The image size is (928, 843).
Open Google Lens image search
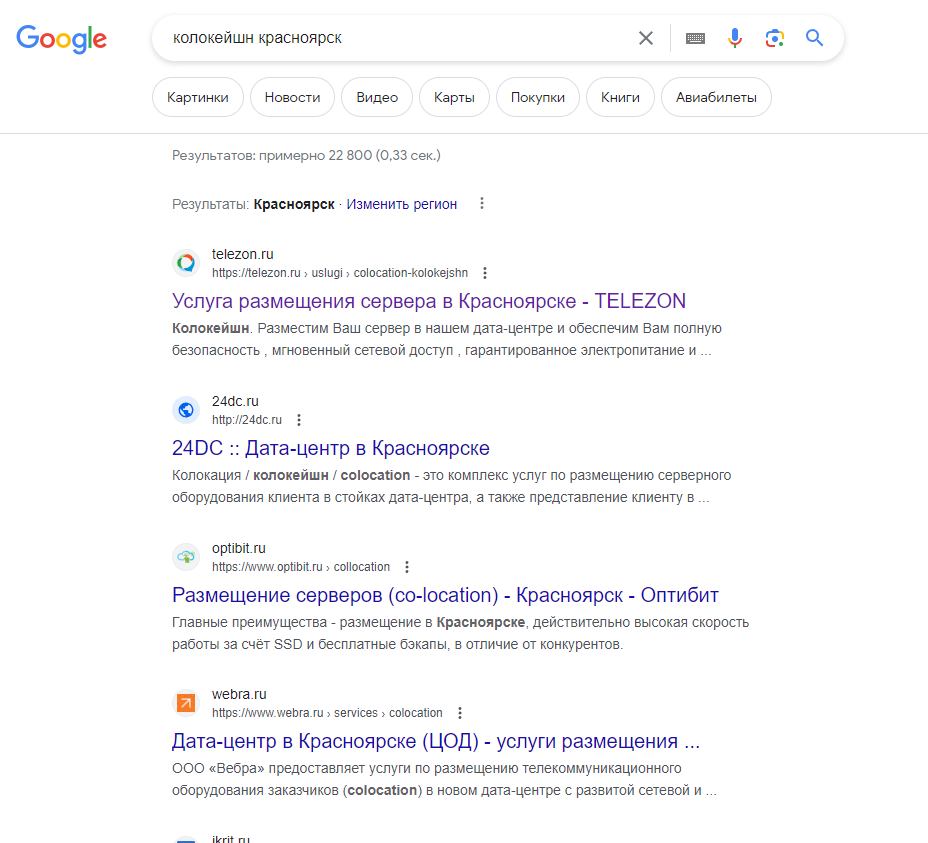point(774,37)
